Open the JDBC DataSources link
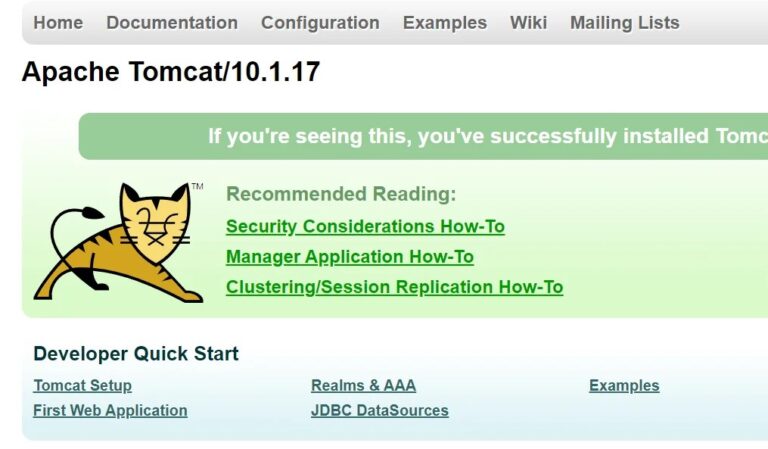768x449 pixels. point(380,410)
